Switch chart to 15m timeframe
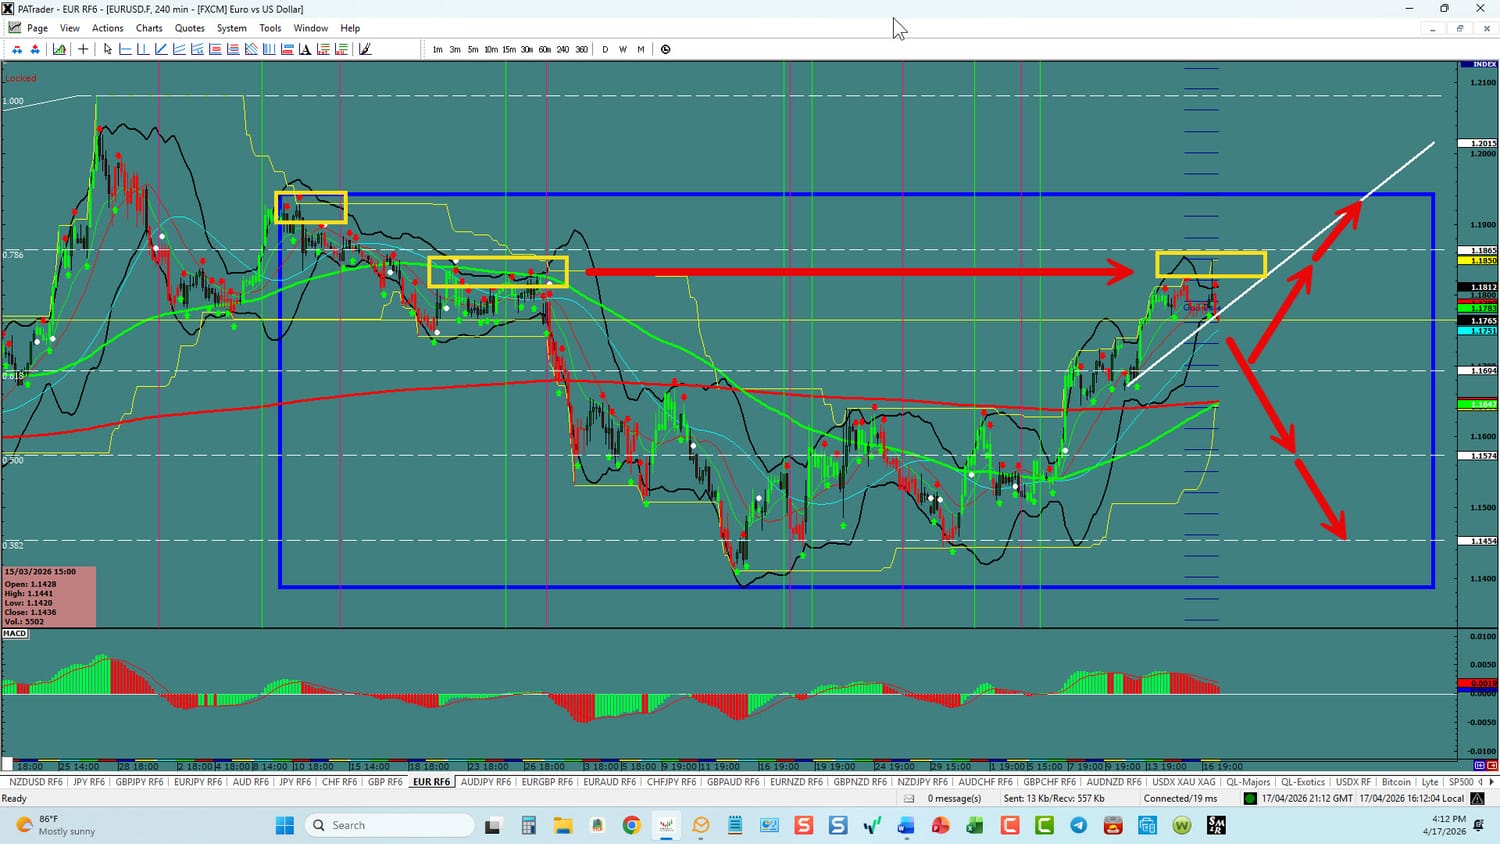 (x=509, y=49)
